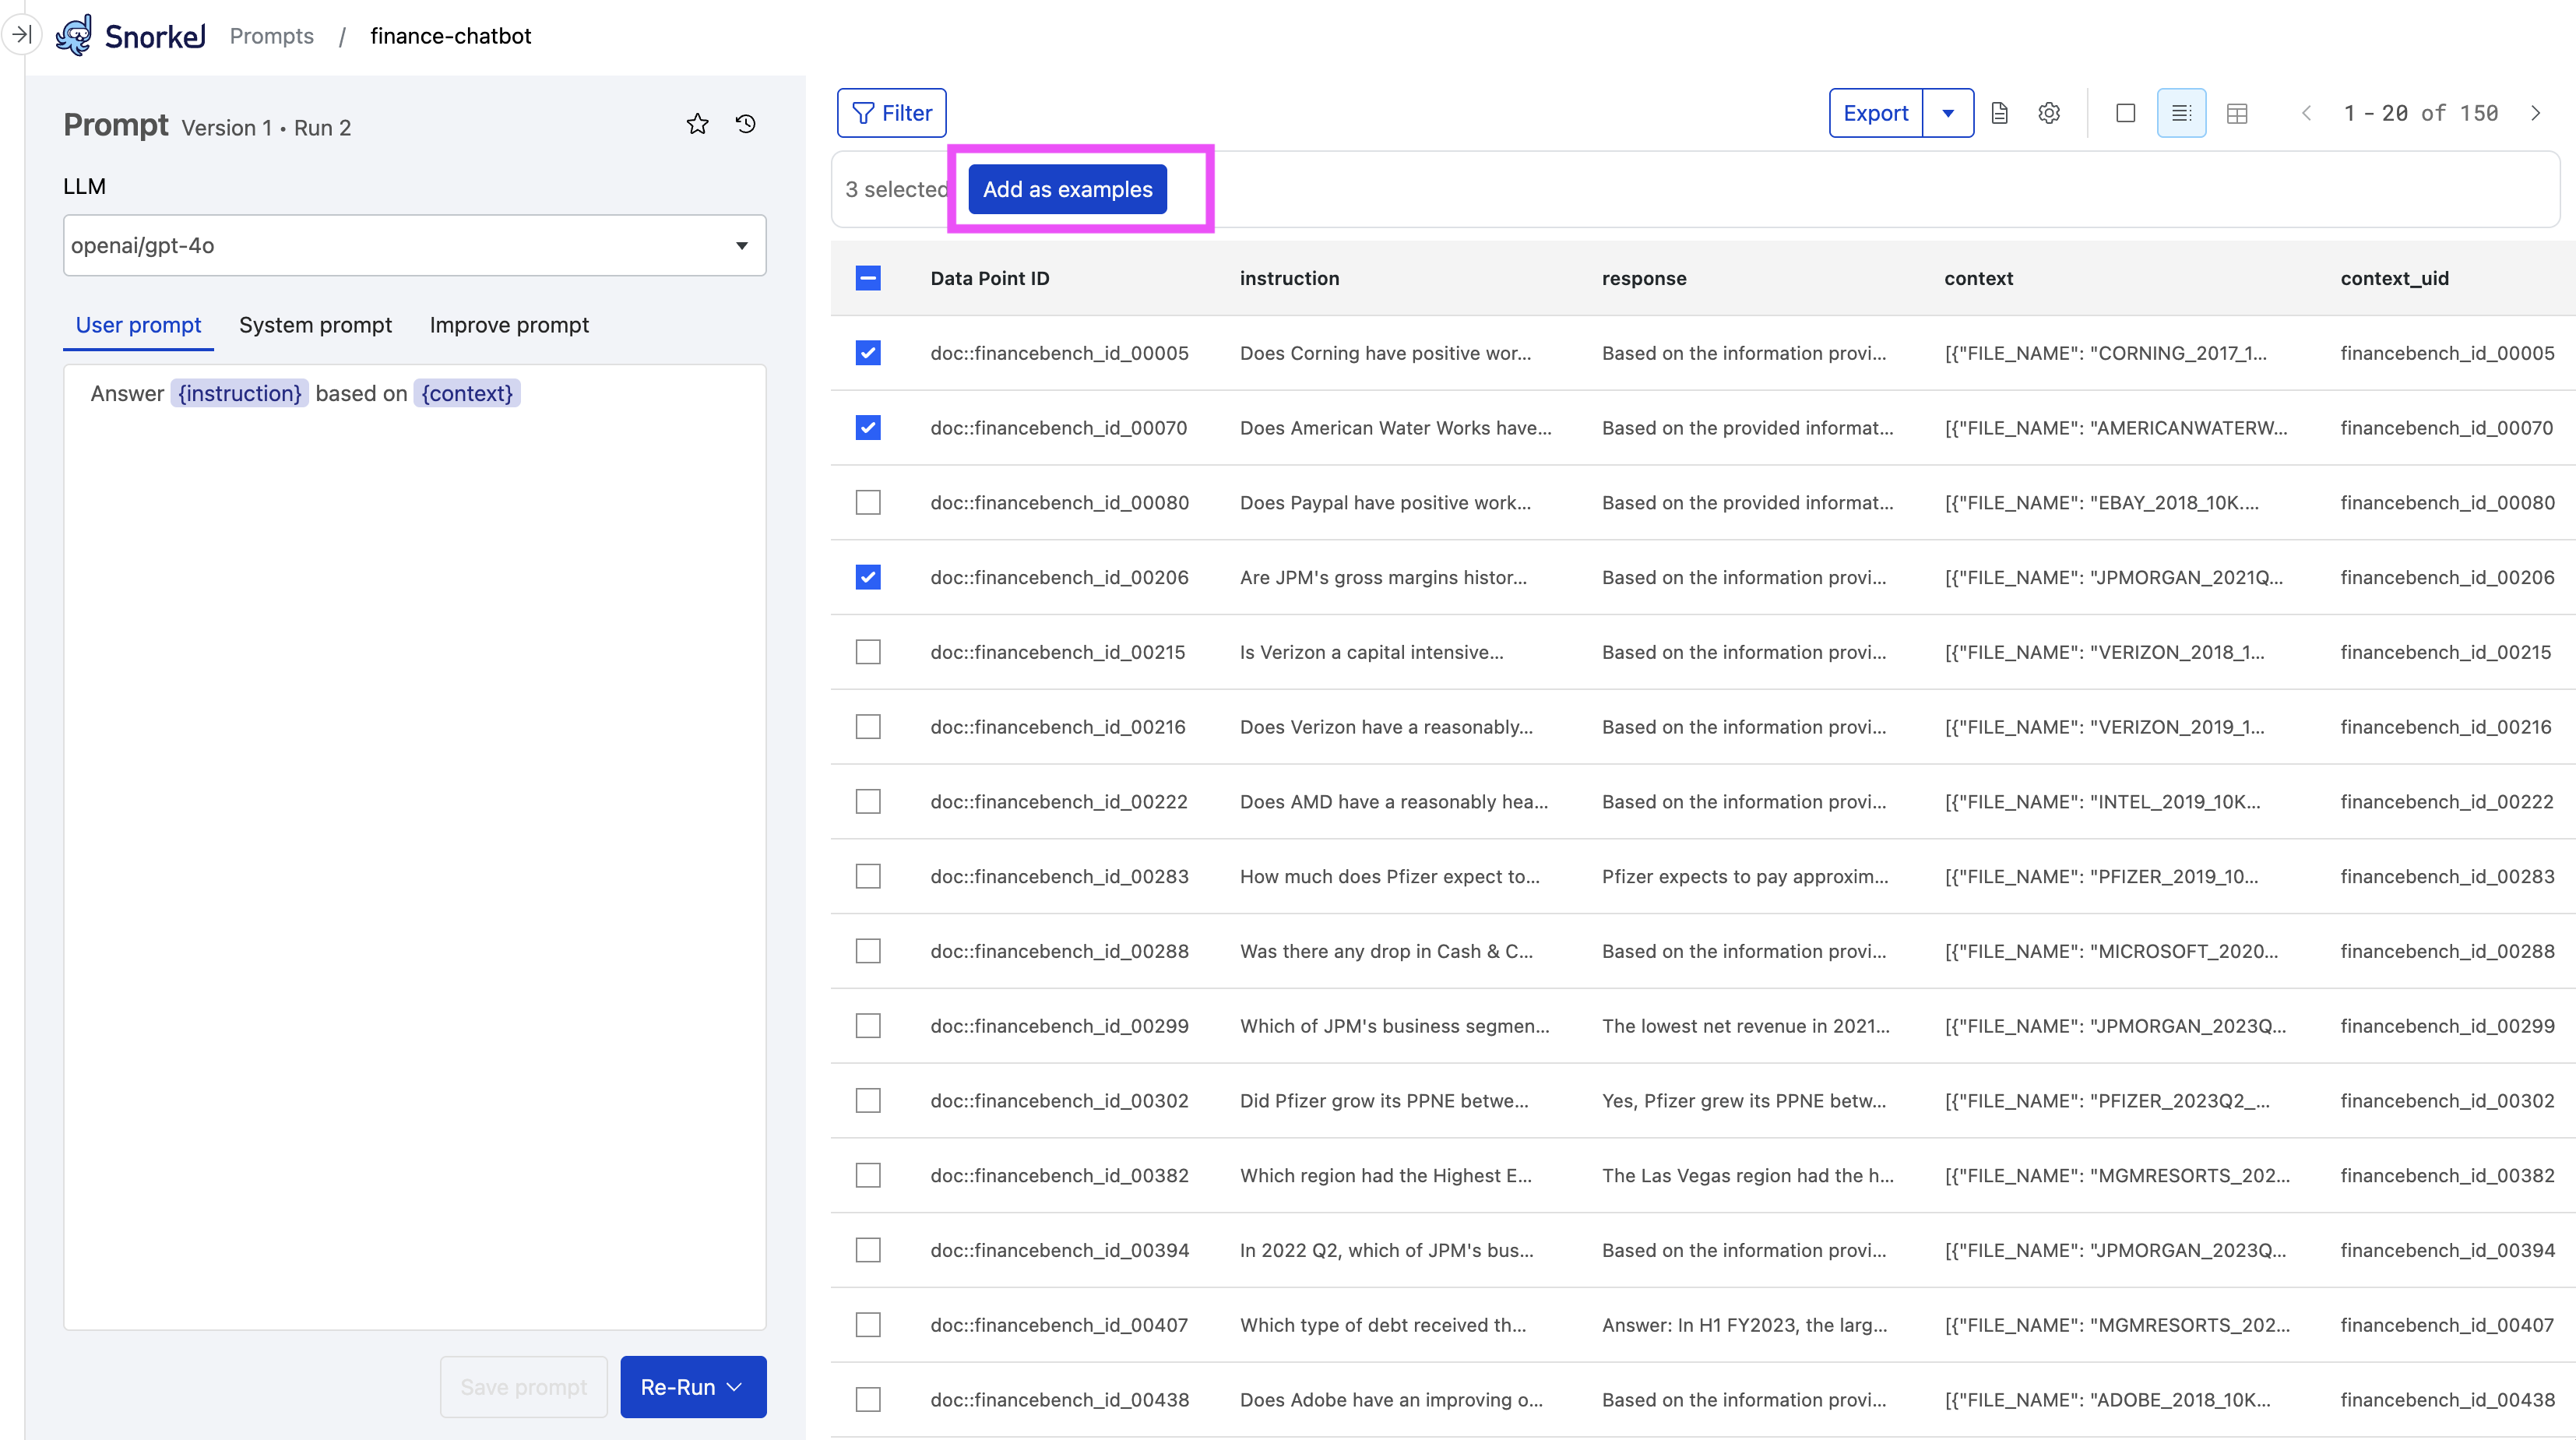Click the context_uid column header
The image size is (2576, 1440).
pyautogui.click(x=2394, y=278)
